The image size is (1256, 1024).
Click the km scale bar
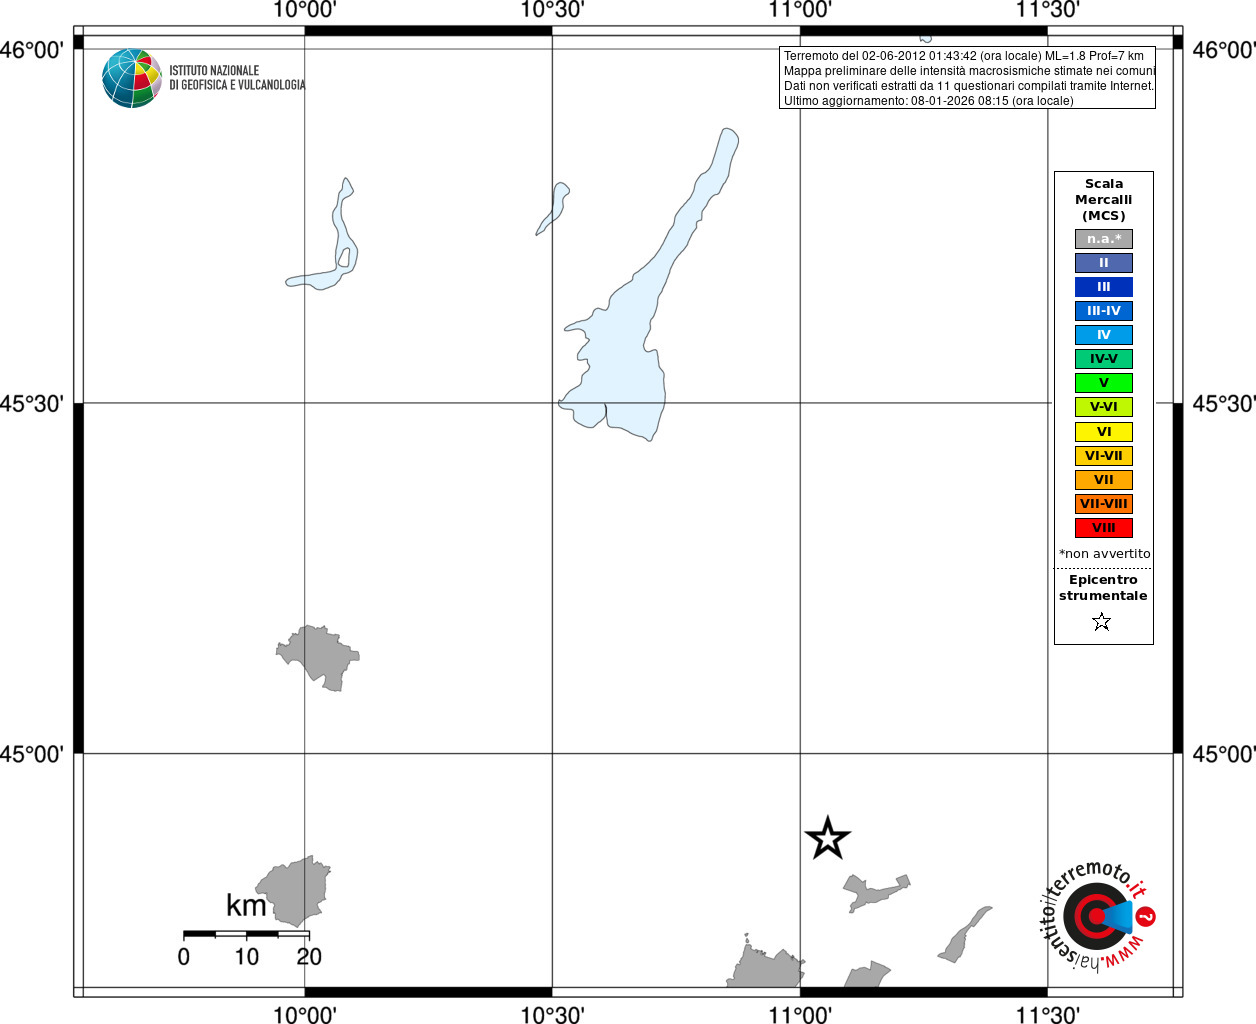click(246, 934)
